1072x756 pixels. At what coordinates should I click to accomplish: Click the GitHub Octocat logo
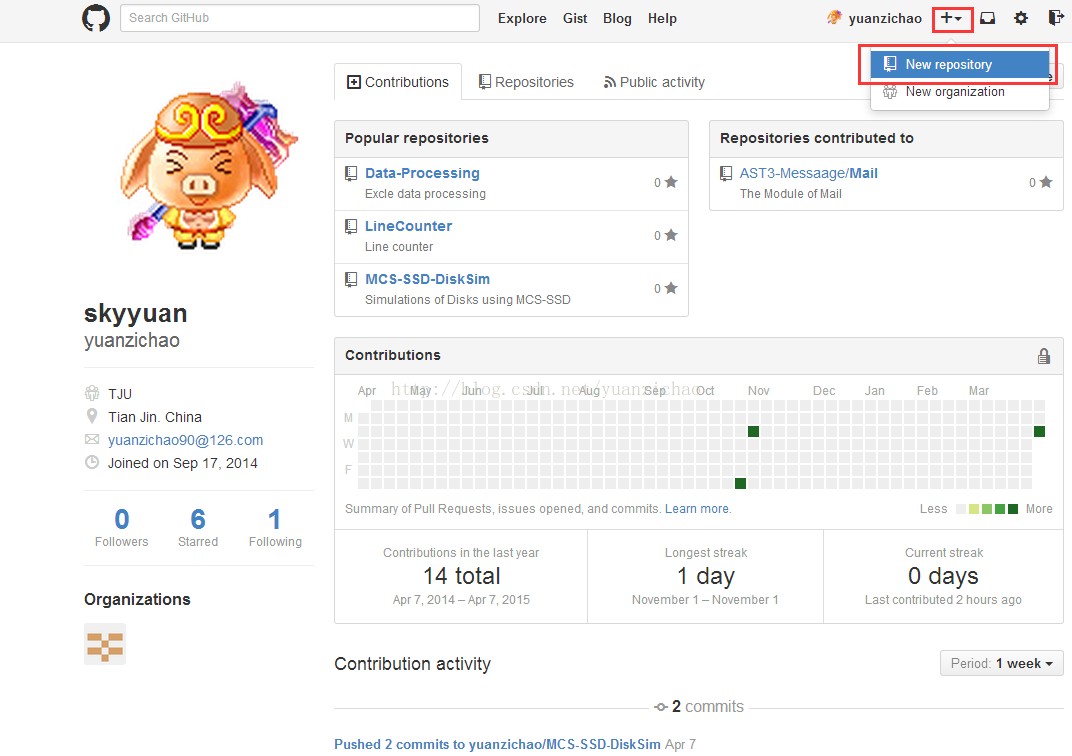[96, 18]
